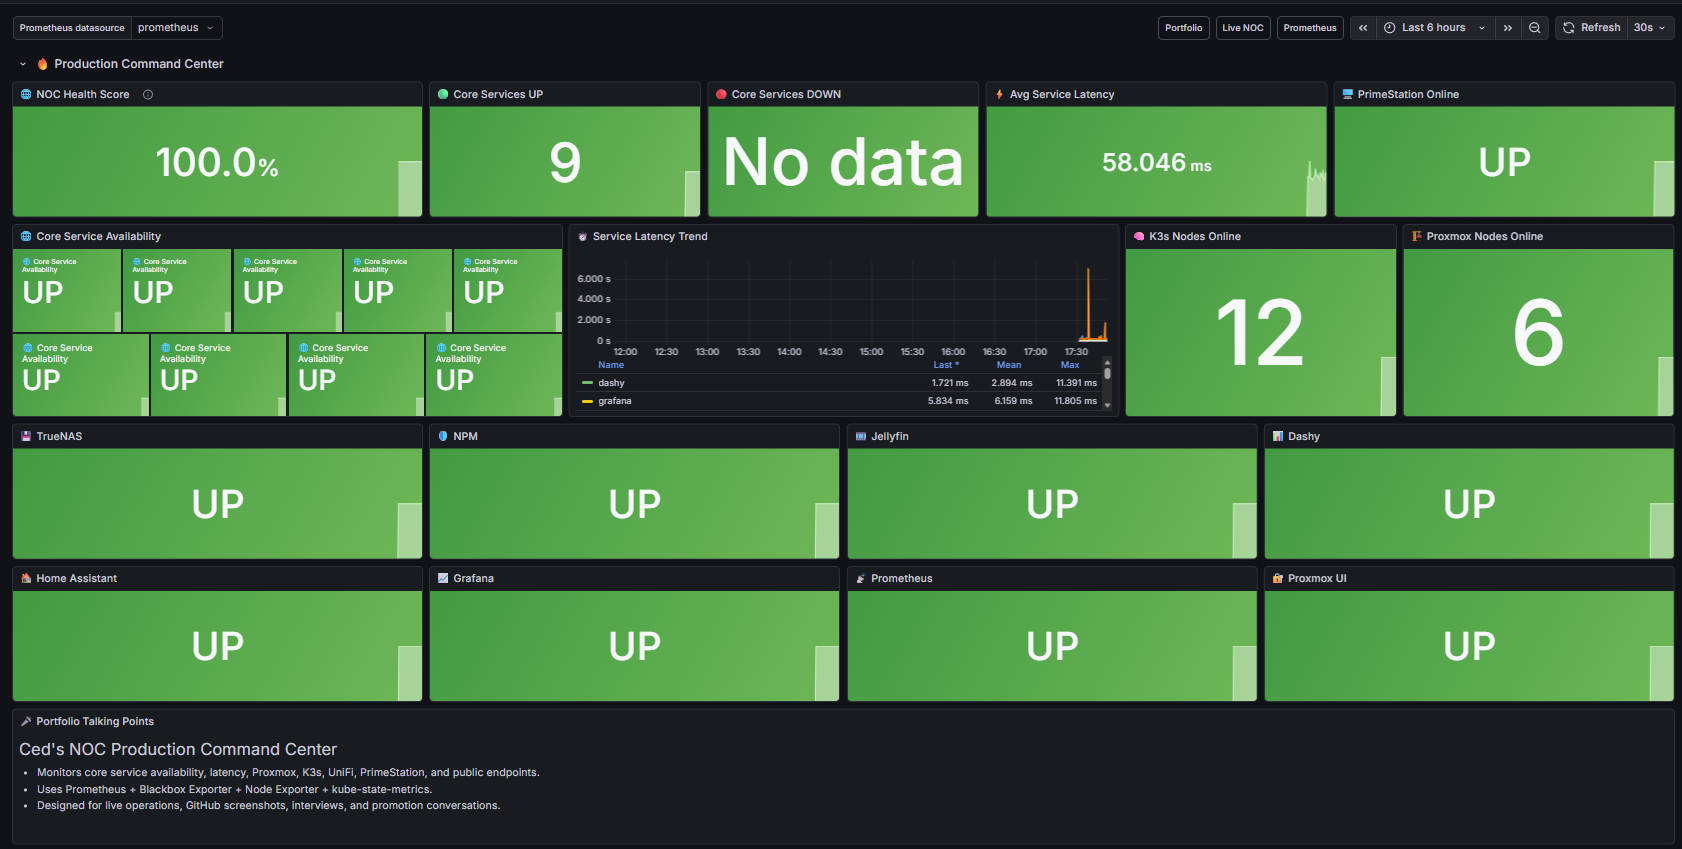Click the NPM shield icon
The width and height of the screenshot is (1682, 849).
[x=443, y=436]
